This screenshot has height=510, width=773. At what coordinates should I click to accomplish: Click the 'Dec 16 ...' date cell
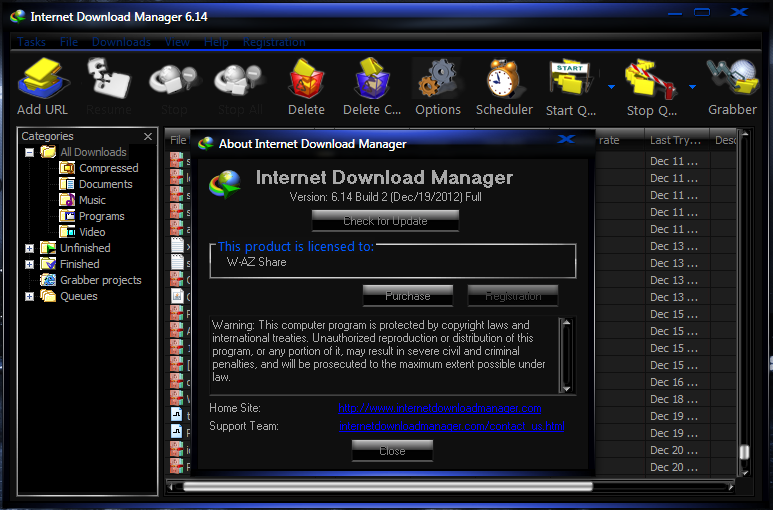[673, 382]
